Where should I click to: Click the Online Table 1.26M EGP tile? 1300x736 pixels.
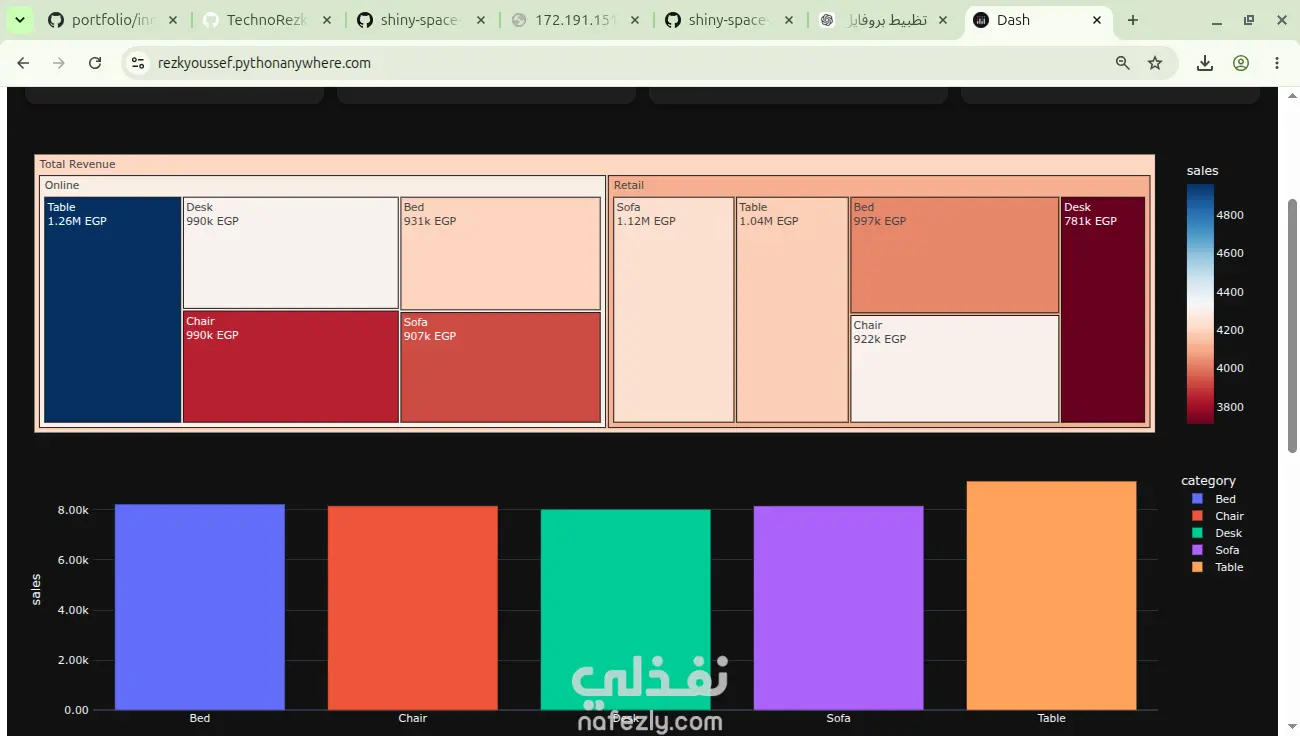click(x=113, y=310)
